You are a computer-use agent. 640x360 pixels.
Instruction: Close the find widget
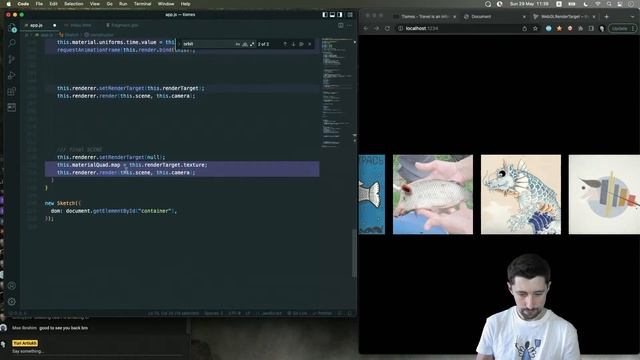tap(309, 44)
